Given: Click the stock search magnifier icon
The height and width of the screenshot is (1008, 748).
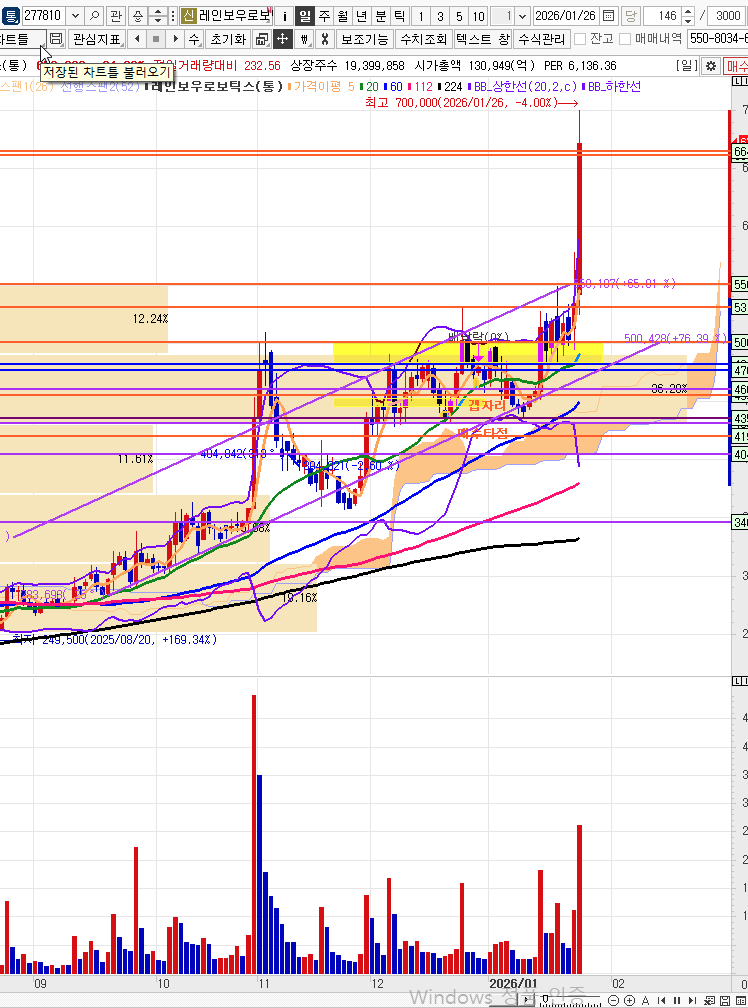Looking at the screenshot, I should coord(94,16).
